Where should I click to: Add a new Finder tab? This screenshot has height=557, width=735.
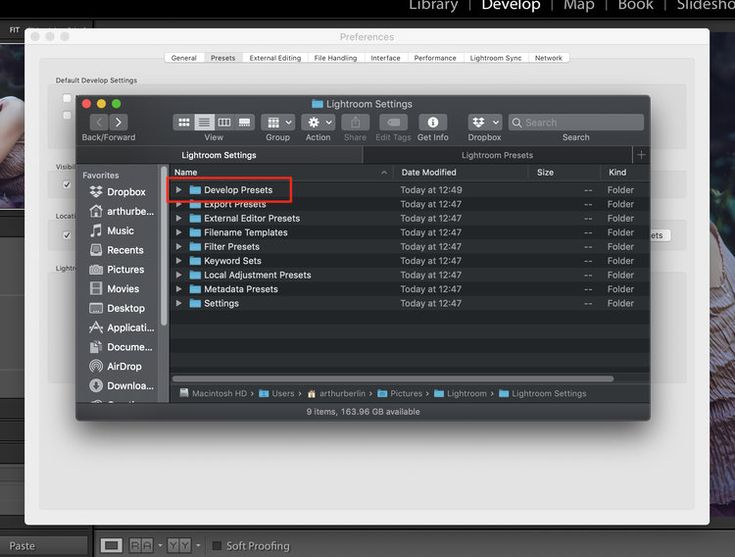(641, 155)
